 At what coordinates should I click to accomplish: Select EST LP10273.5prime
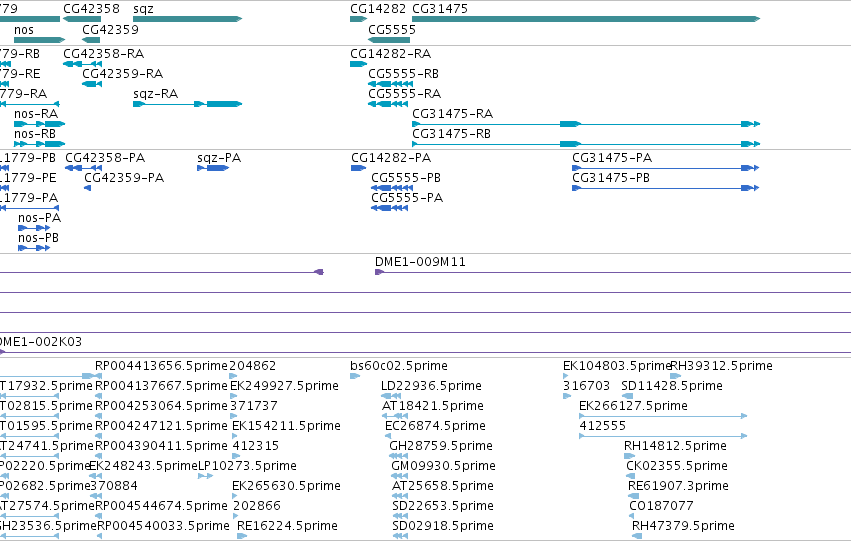tap(247, 466)
